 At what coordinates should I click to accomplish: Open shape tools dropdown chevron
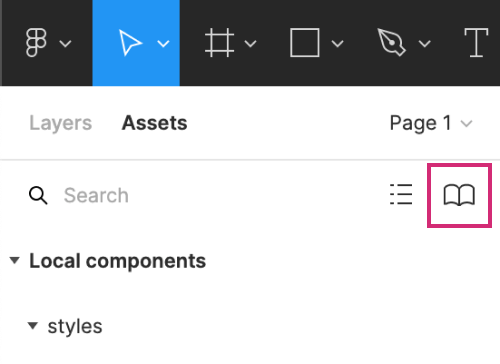(338, 44)
